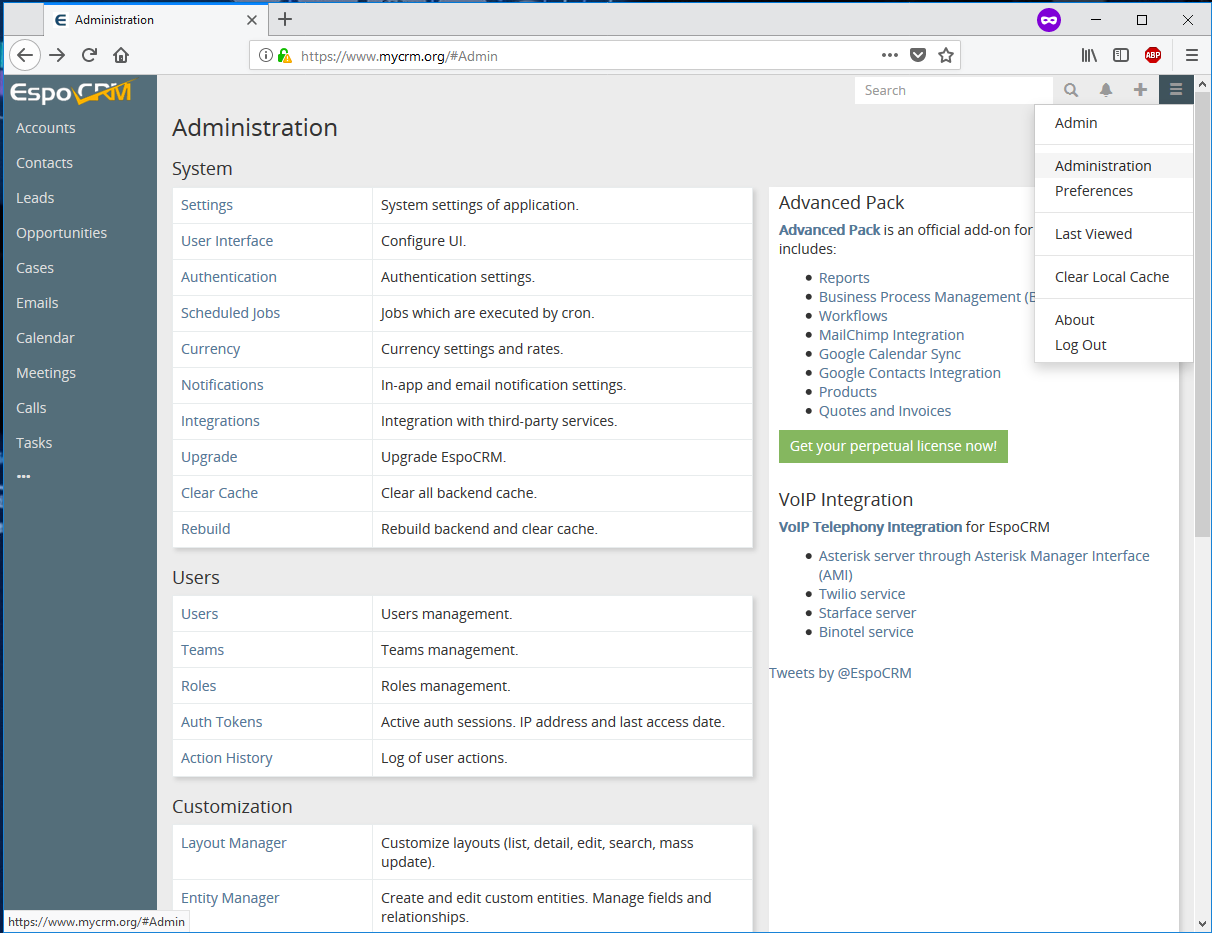
Task: Open the Firefox library icon
Action: point(1089,56)
